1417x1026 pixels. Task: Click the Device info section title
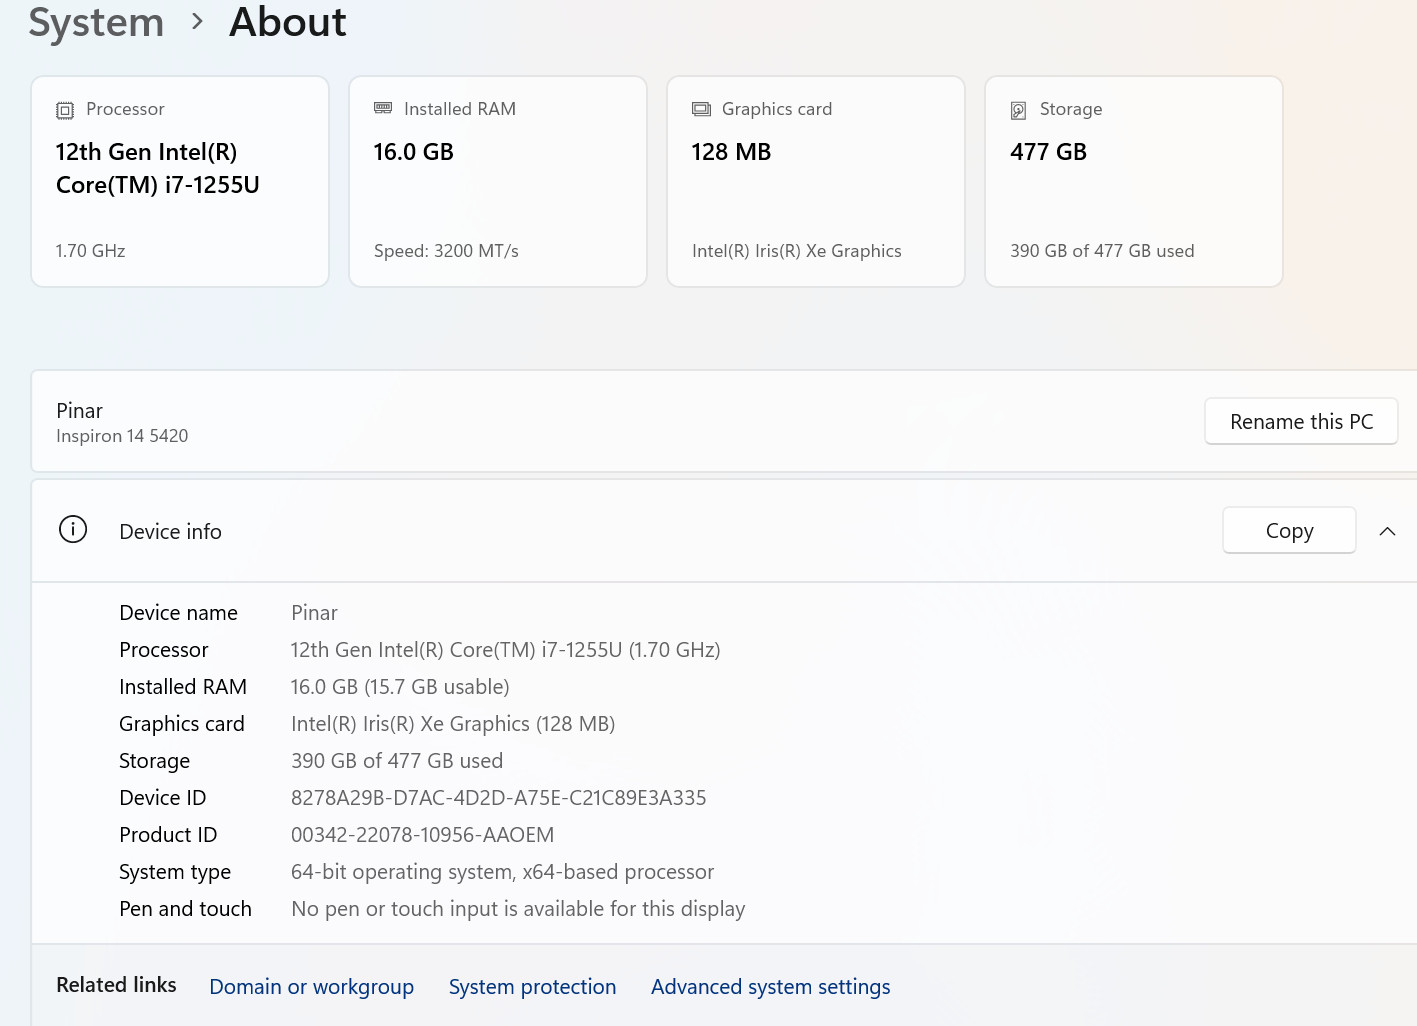[x=170, y=532]
